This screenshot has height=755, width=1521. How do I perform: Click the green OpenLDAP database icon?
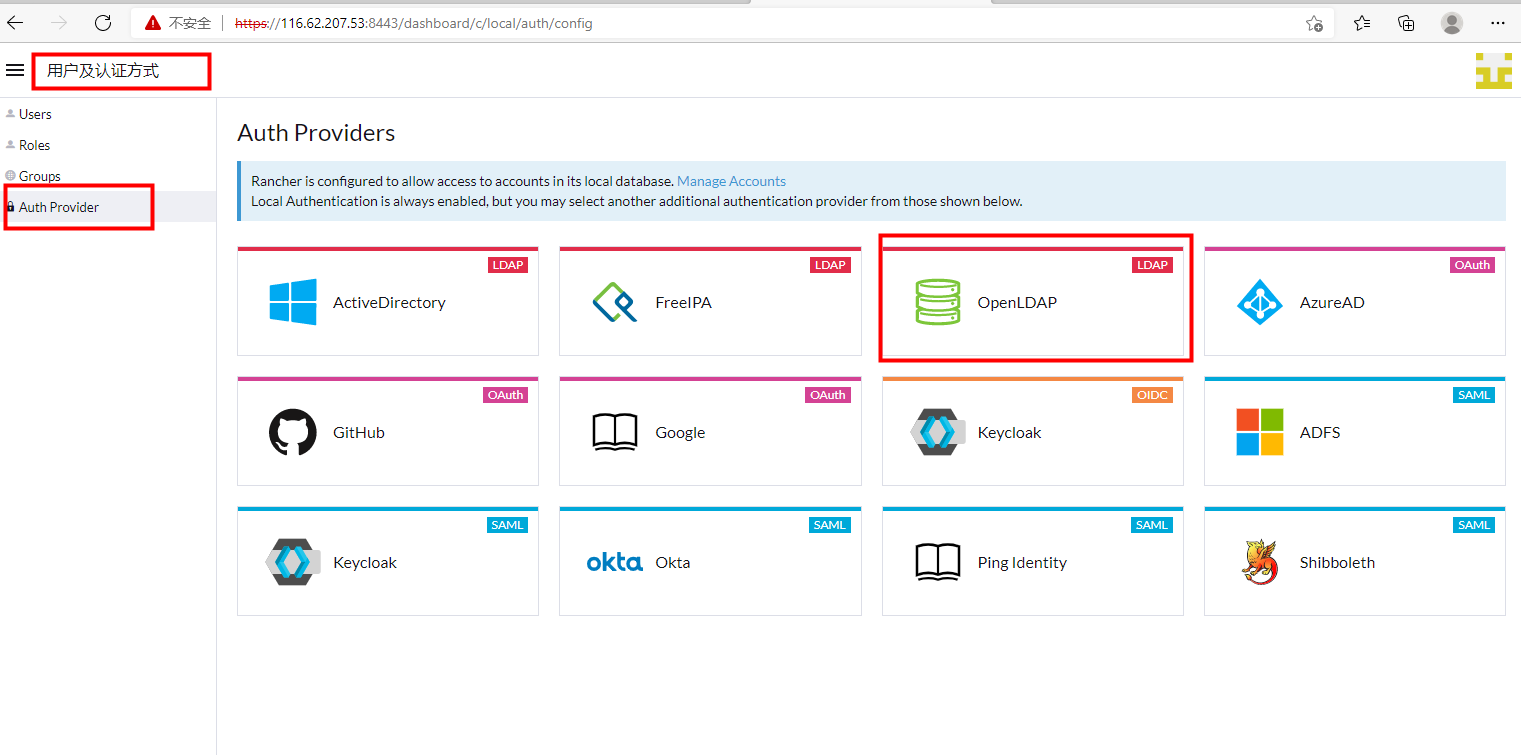click(937, 302)
